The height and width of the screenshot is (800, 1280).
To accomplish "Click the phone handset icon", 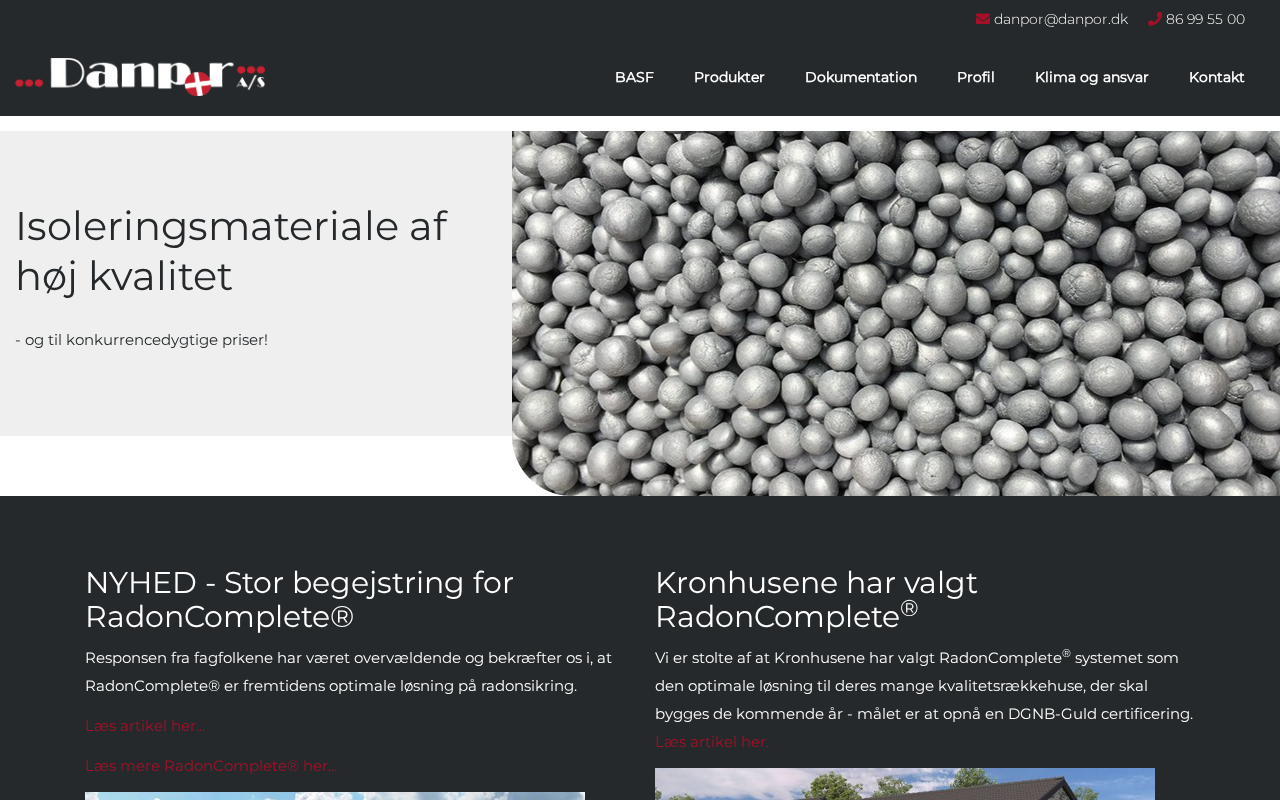I will 1155,19.
